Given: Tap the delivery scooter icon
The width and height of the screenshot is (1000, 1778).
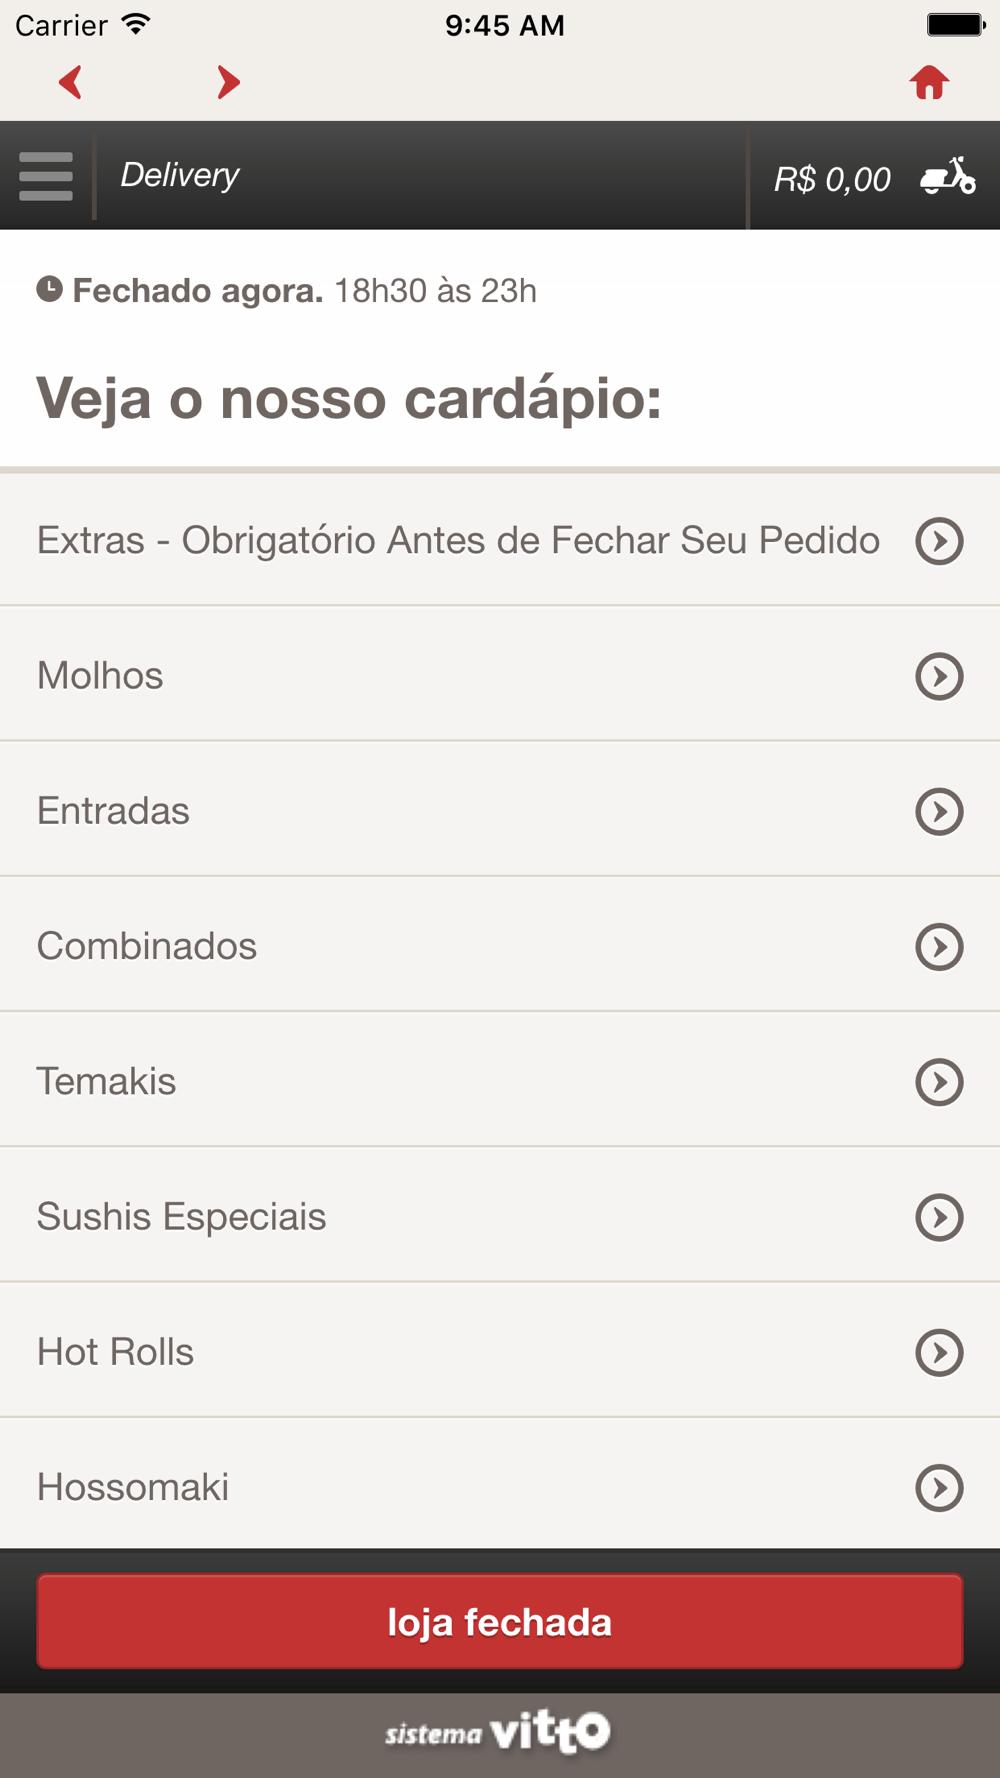Looking at the screenshot, I should pos(947,176).
